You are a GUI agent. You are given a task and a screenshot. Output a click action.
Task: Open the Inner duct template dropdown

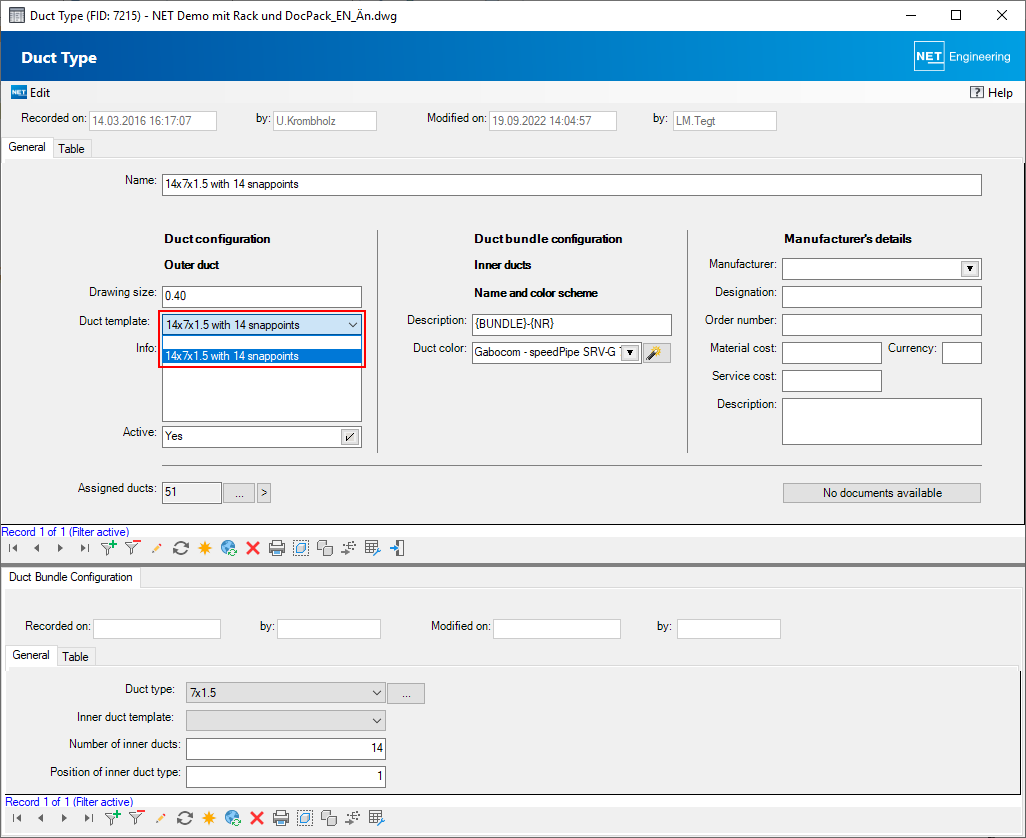377,721
